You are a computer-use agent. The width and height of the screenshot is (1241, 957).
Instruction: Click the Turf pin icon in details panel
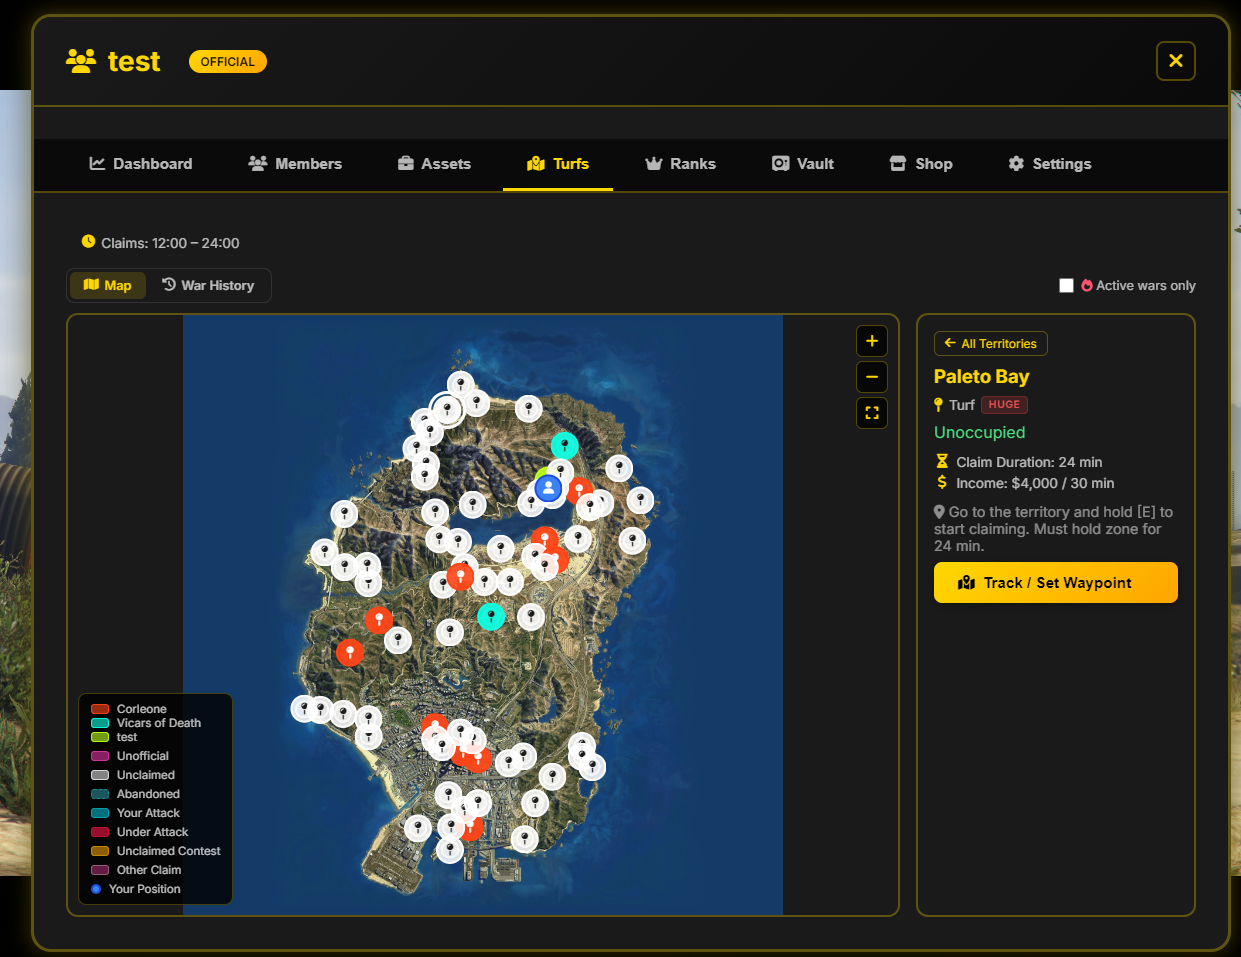point(938,405)
